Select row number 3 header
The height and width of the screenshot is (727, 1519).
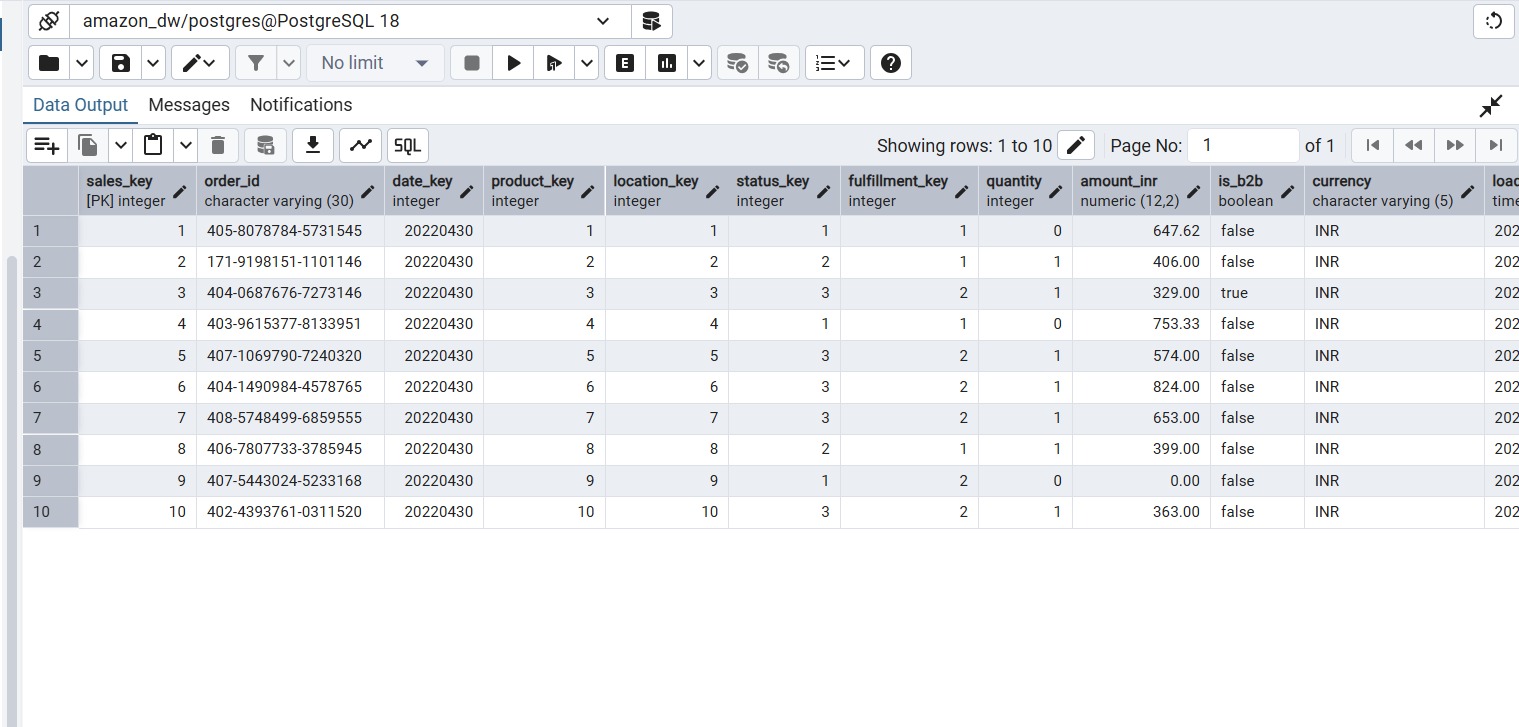(51, 293)
